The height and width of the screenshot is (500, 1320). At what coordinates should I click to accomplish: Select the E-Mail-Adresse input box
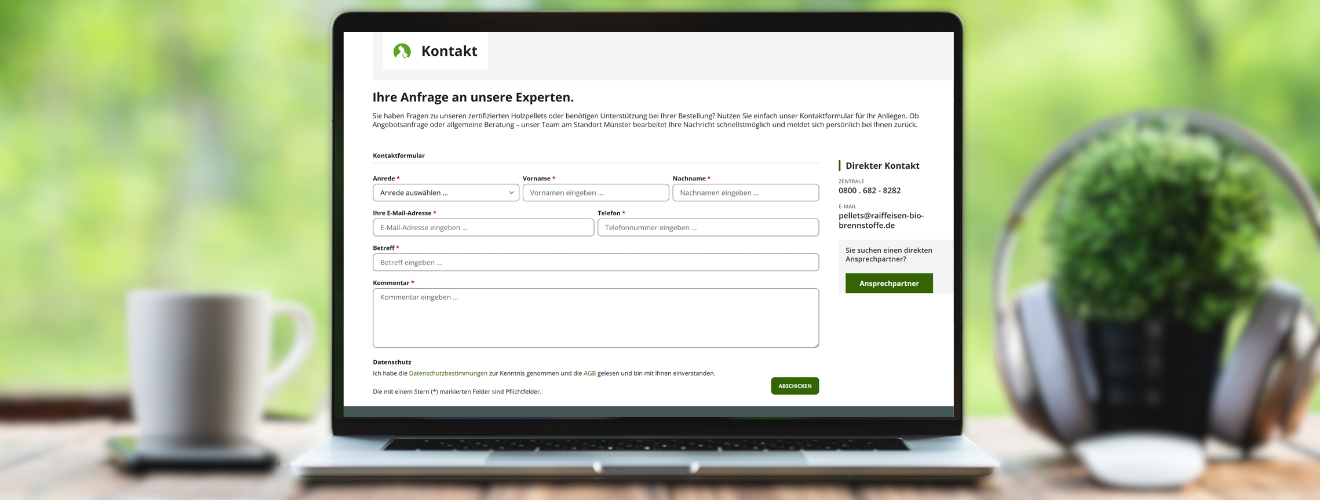click(483, 228)
